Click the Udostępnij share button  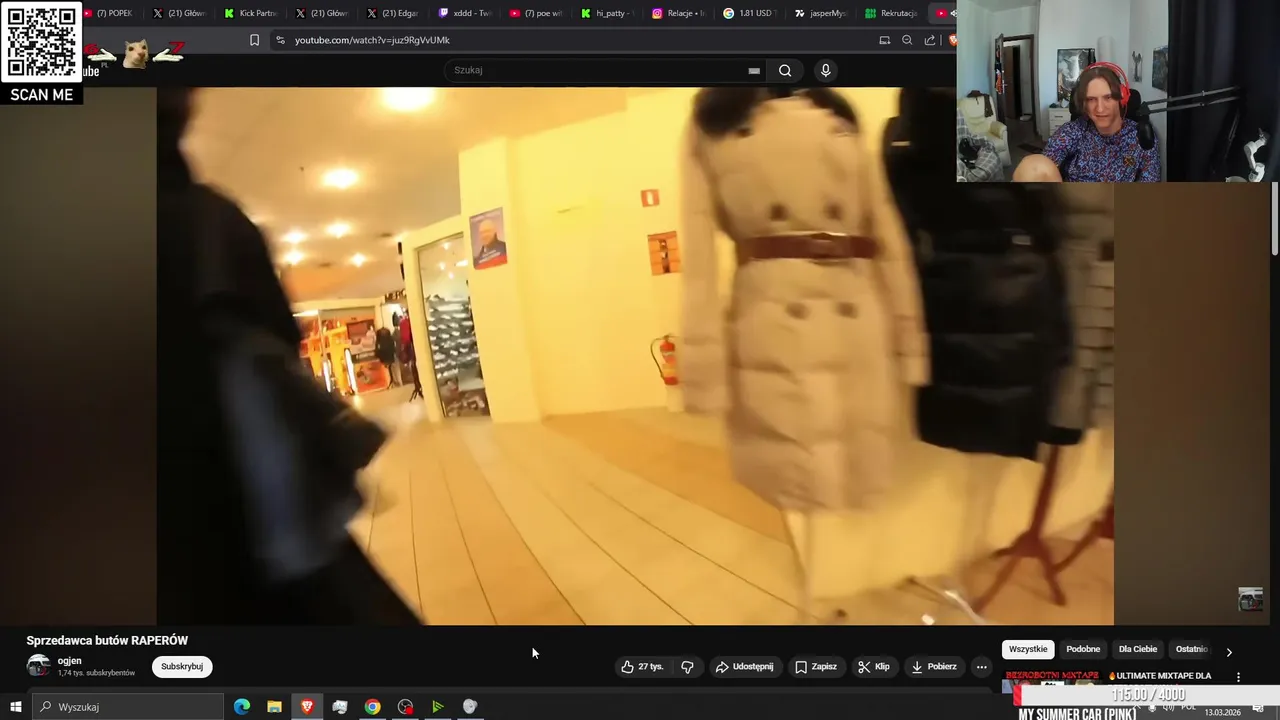point(745,667)
